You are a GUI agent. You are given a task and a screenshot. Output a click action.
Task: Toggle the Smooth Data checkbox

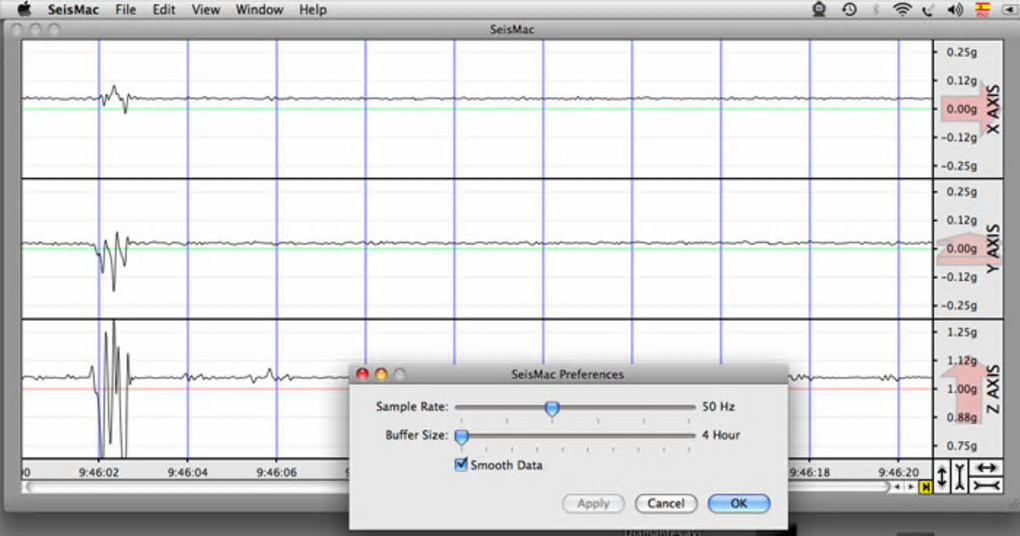(x=461, y=464)
